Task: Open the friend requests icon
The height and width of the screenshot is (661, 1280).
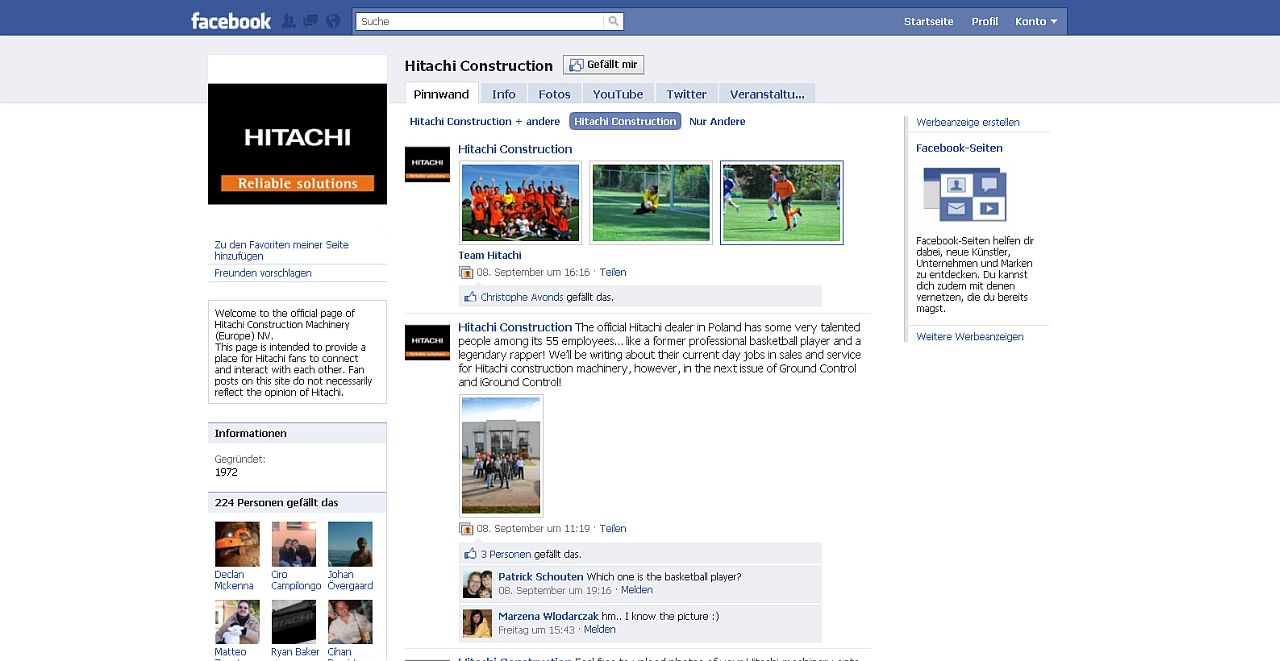Action: tap(289, 21)
